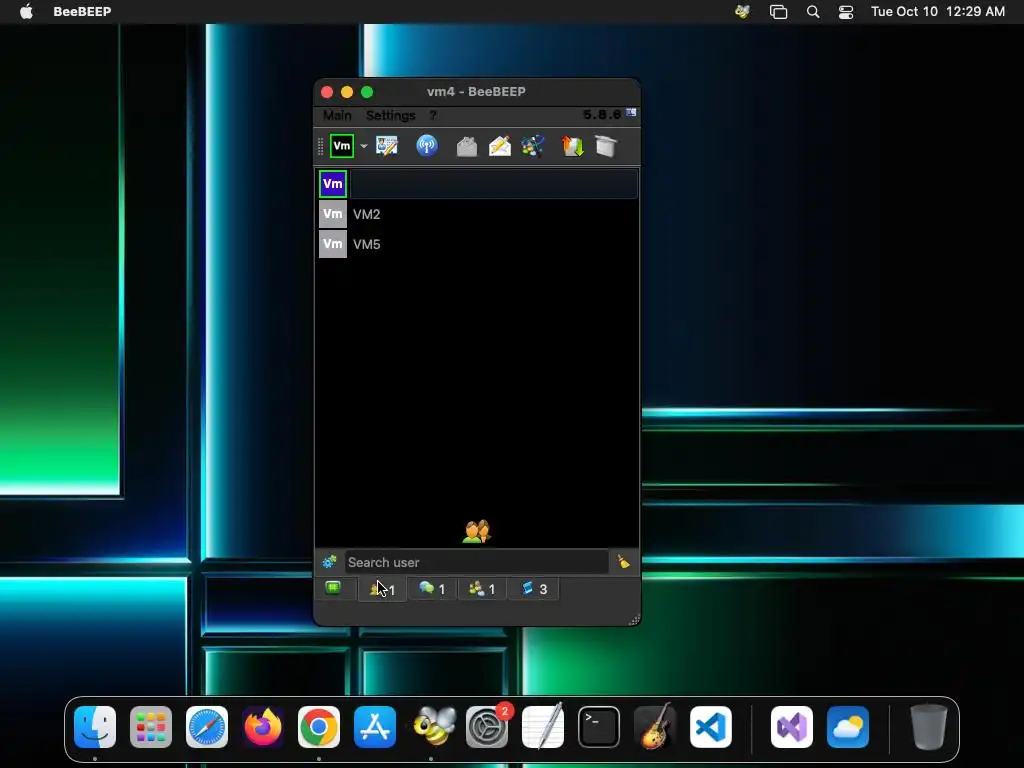Click the gray open envelope icon

[x=466, y=146]
